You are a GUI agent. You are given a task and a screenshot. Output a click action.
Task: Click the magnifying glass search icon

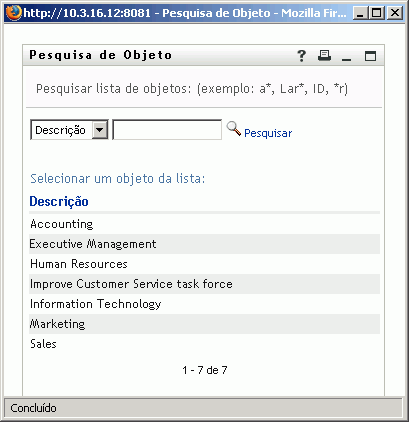(234, 129)
